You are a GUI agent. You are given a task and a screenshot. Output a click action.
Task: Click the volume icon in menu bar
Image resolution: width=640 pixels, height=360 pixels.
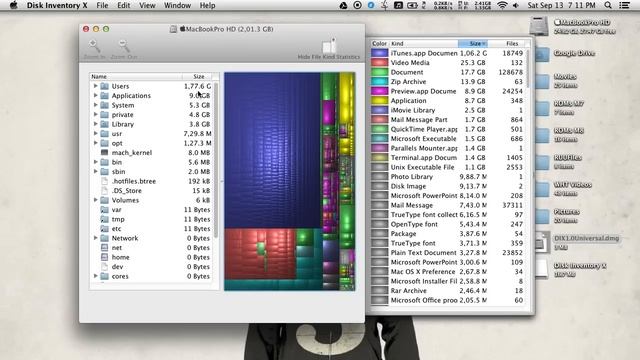coord(516,5)
